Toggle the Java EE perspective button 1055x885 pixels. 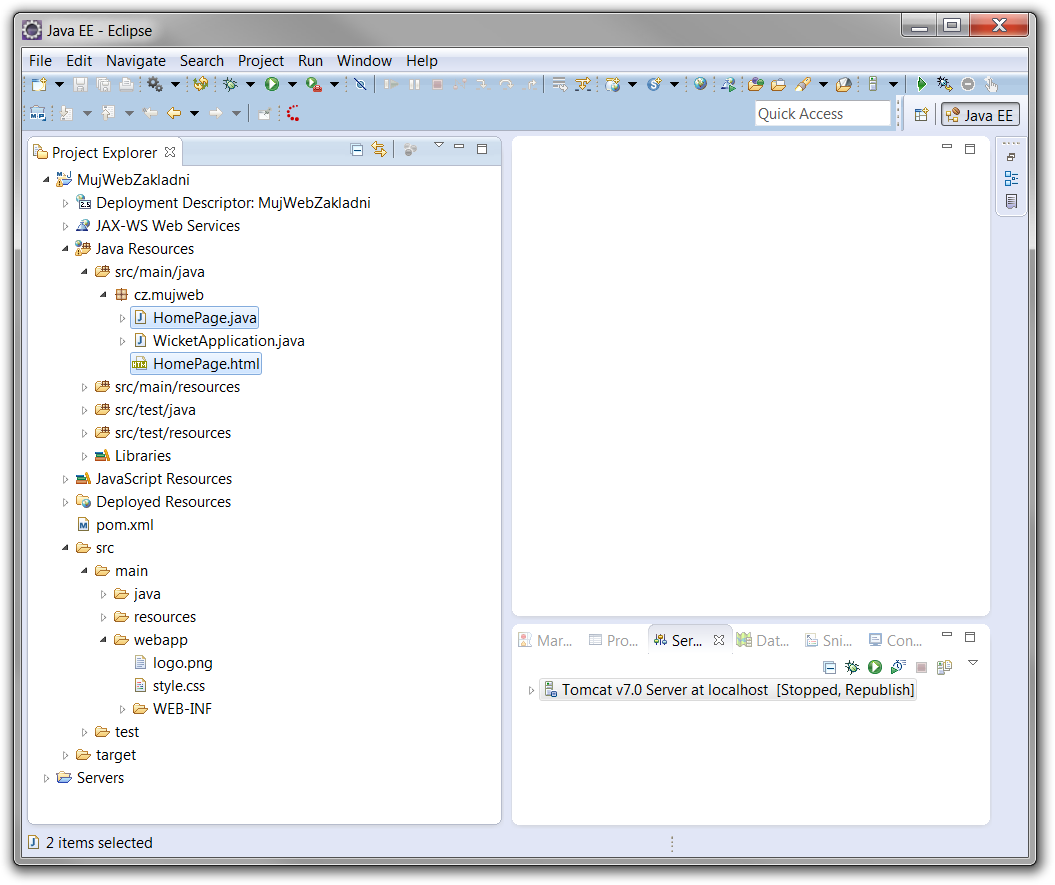point(979,115)
